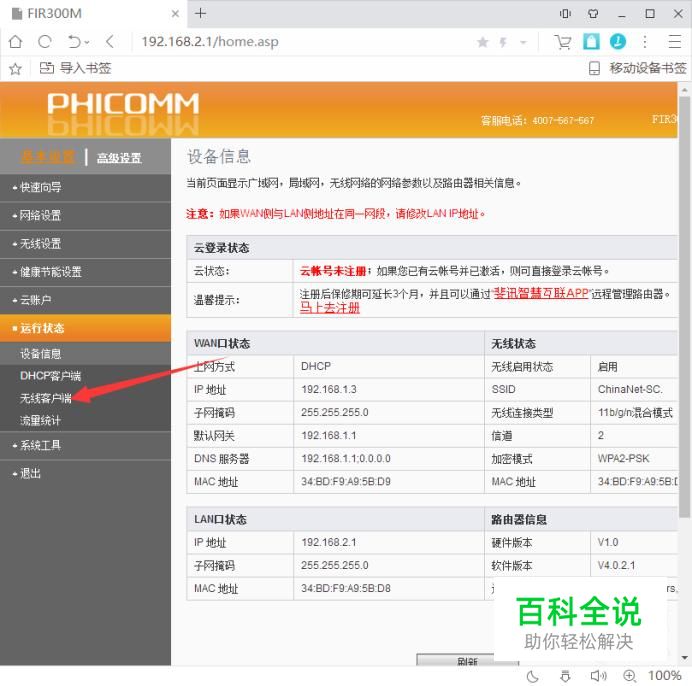Open the shopping cart icon
Screen dimensions: 692x686
click(563, 42)
